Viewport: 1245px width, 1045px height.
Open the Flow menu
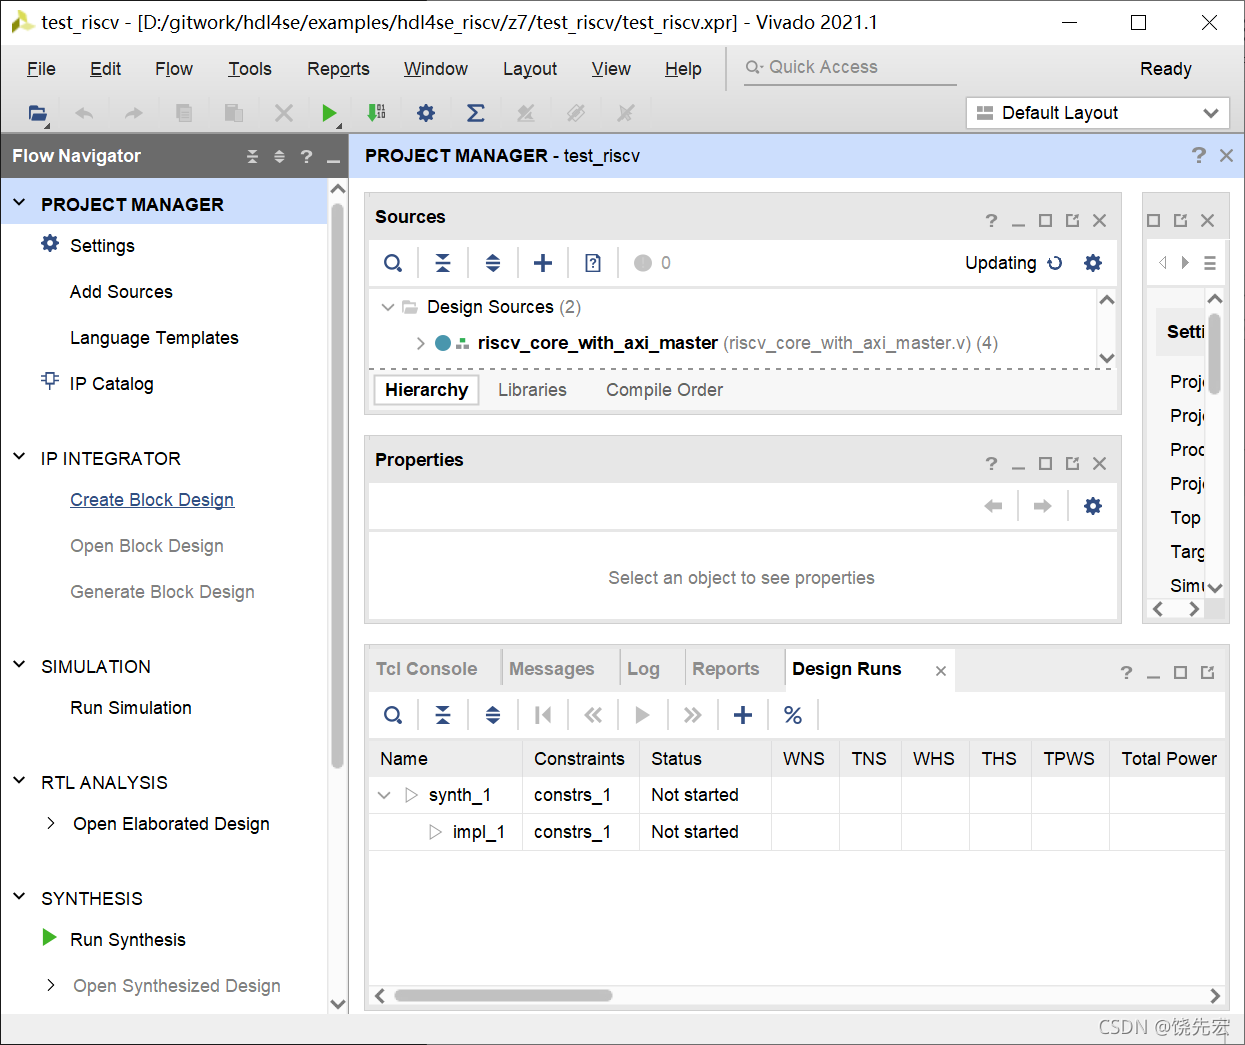(174, 69)
